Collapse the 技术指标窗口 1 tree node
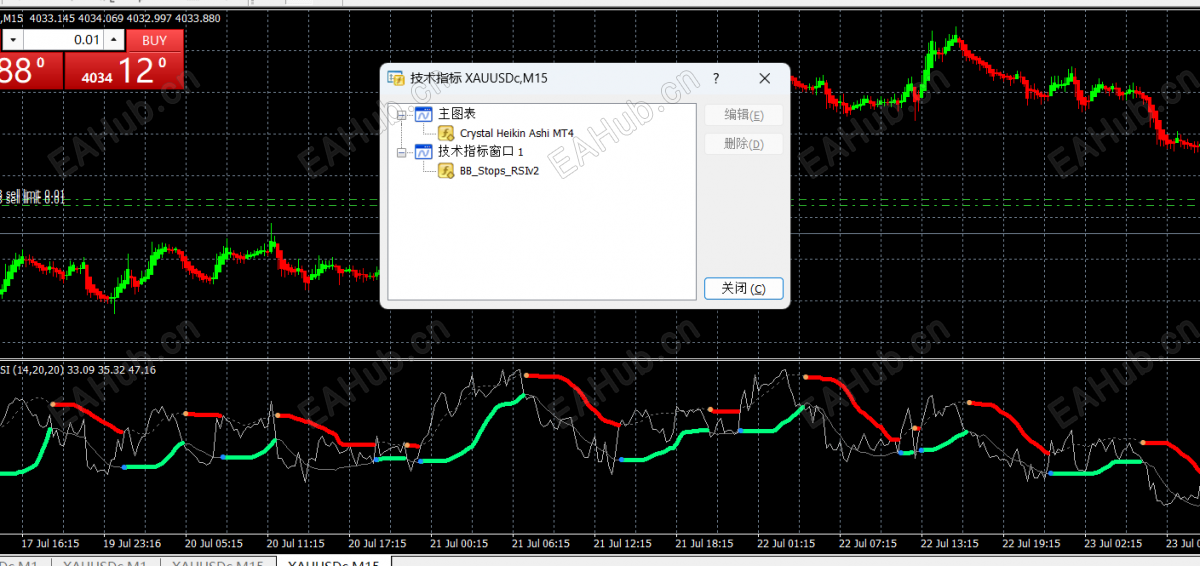This screenshot has width=1200, height=566. tap(402, 152)
